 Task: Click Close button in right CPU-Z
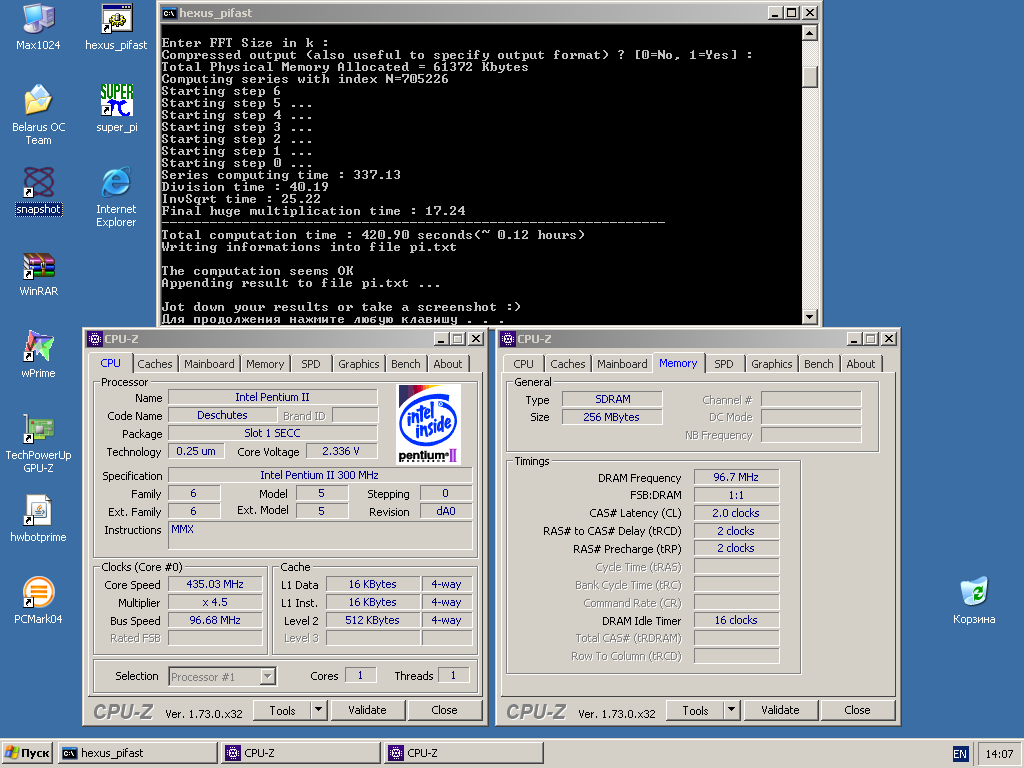click(857, 710)
